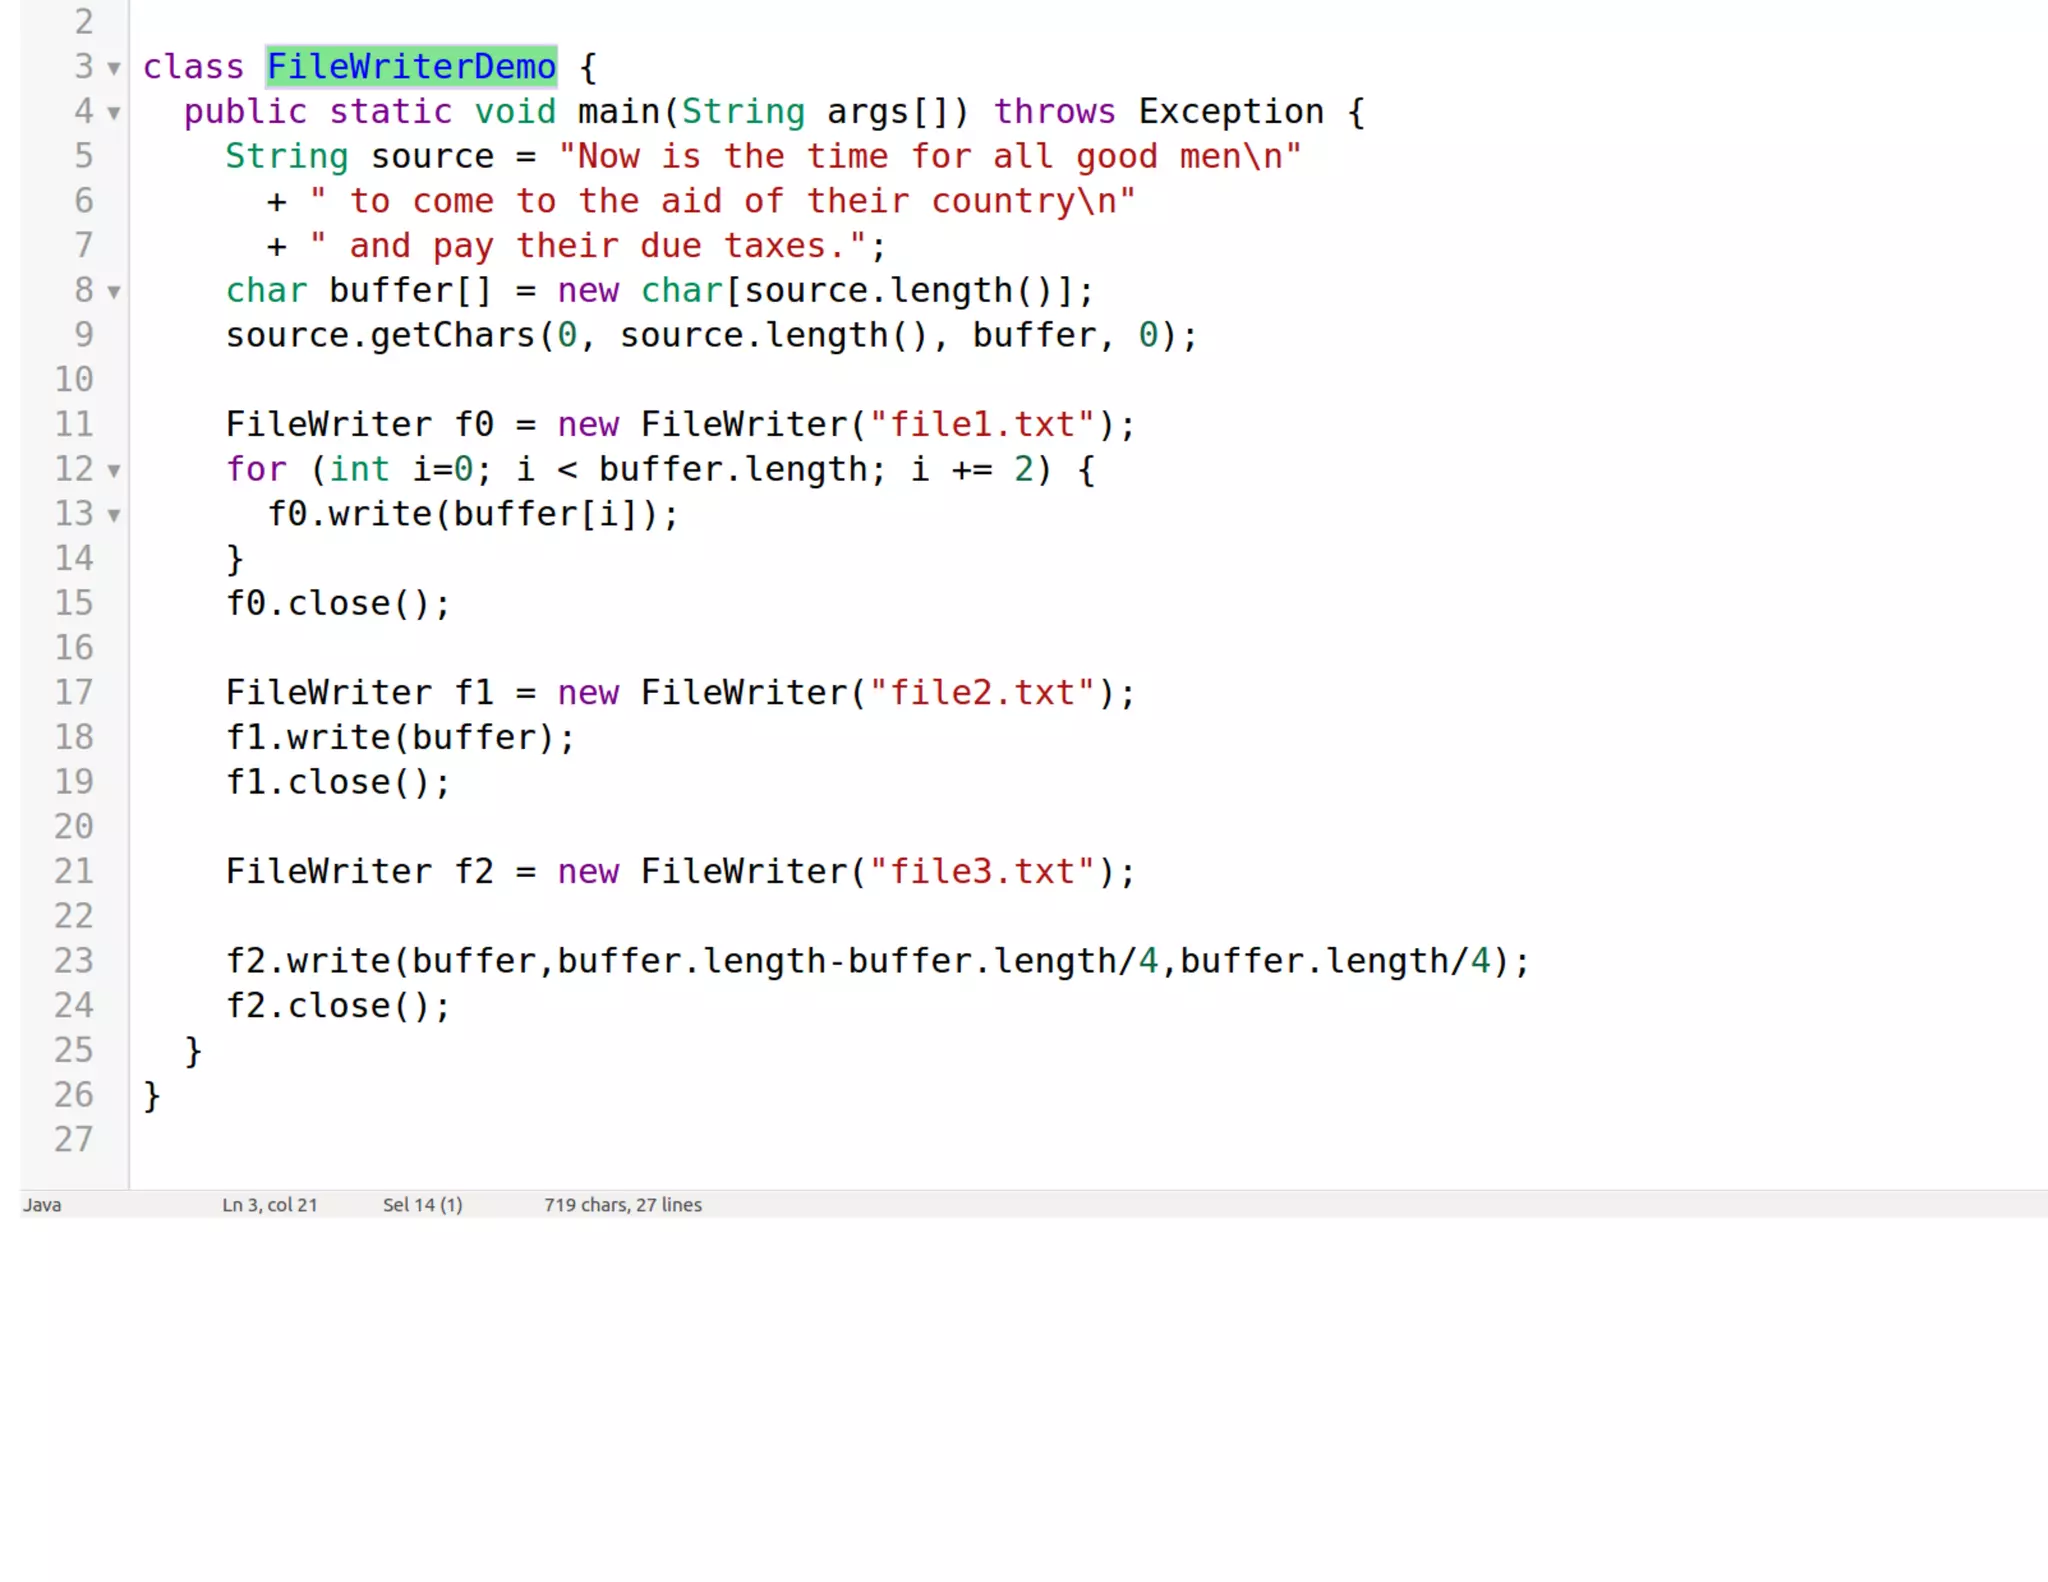
Task: Click the throws keyword on line 4
Action: click(x=1054, y=111)
